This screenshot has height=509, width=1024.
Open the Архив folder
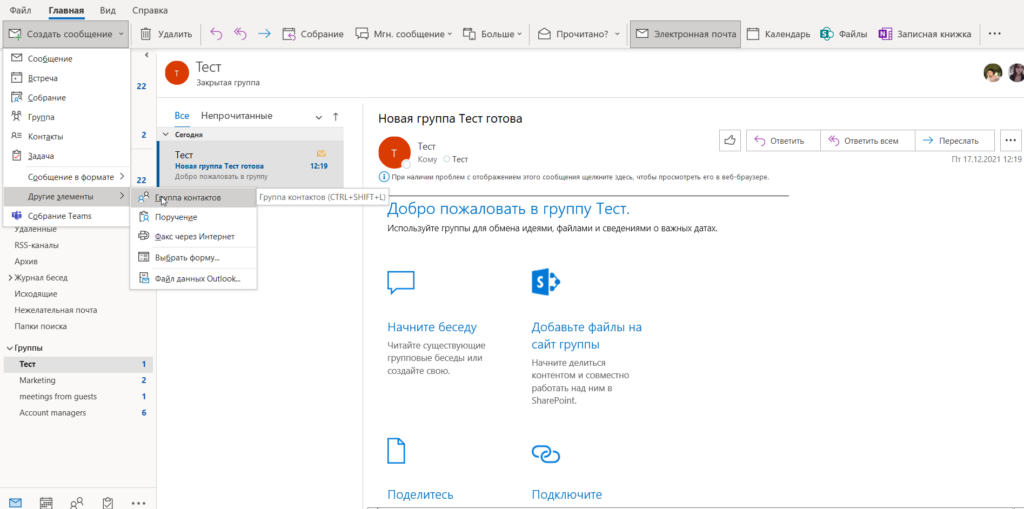pos(25,261)
